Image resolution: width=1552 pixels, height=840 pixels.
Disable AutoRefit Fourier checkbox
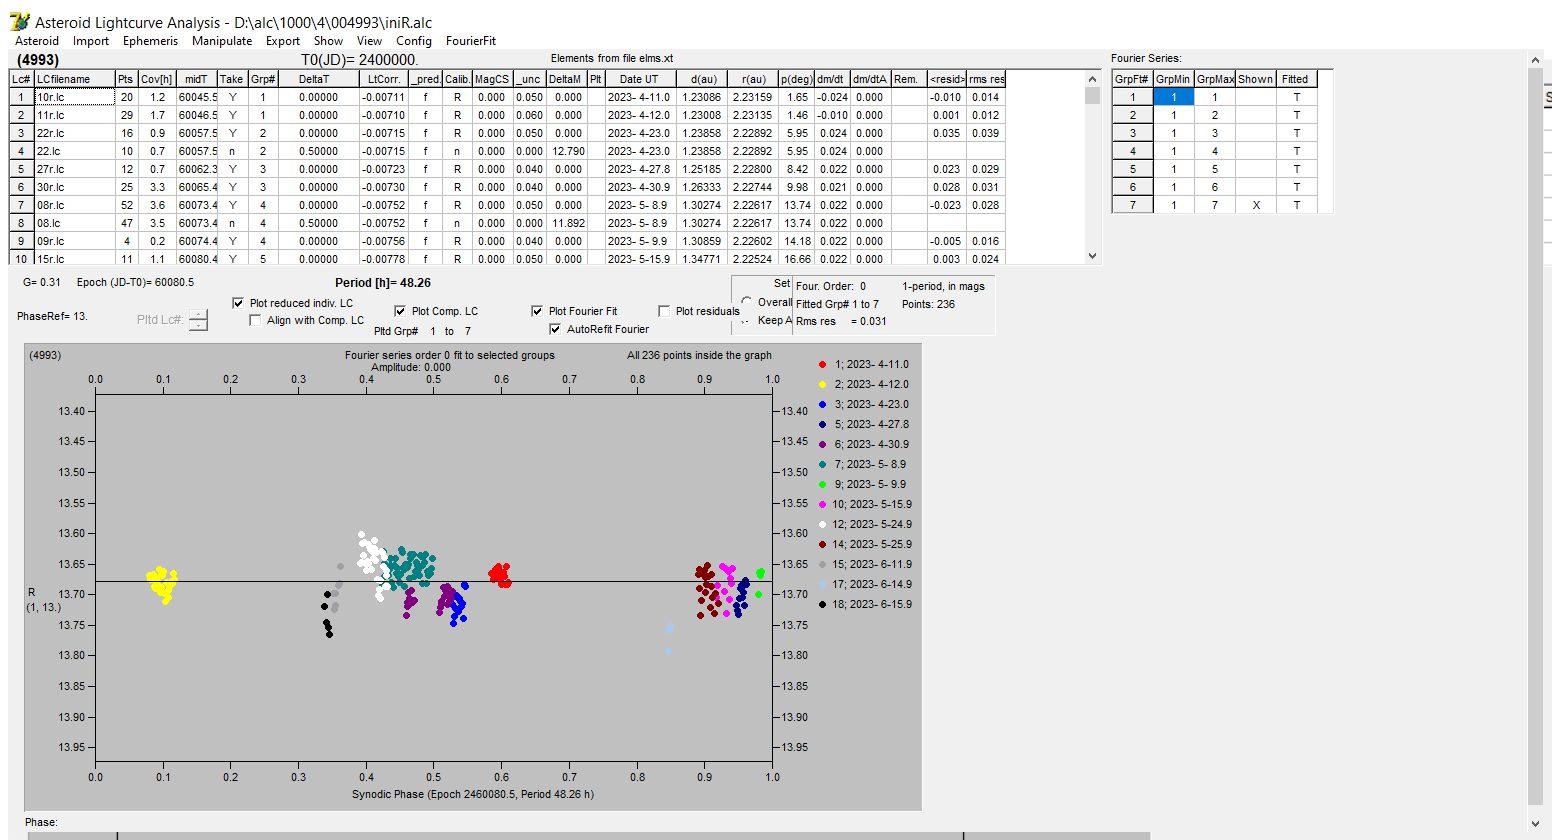pos(555,329)
